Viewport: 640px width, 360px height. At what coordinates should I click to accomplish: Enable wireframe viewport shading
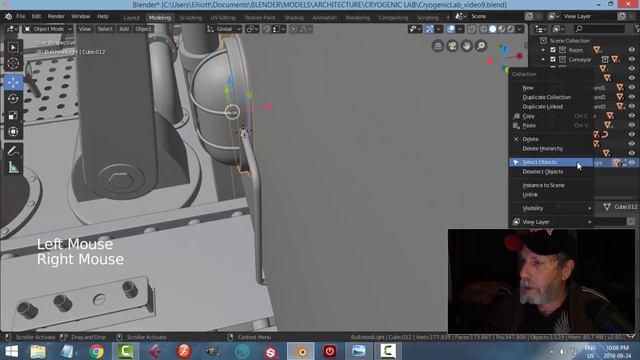click(x=484, y=29)
